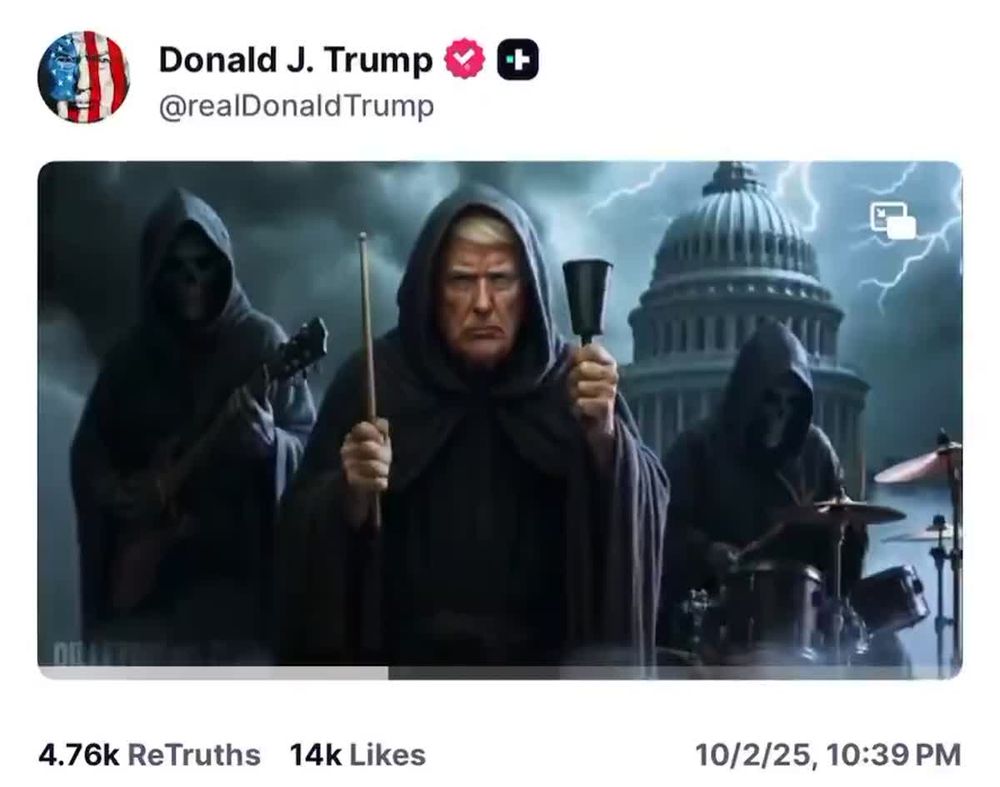The height and width of the screenshot is (787, 1000).
Task: Seek within played portion of video progress bar
Action: pos(213,673)
